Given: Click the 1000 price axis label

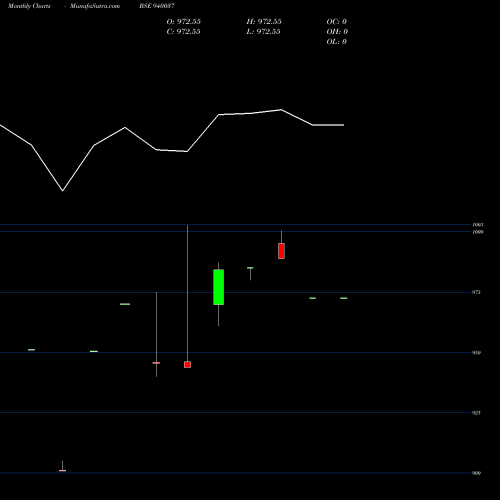Looking at the screenshot, I should click(x=478, y=232).
